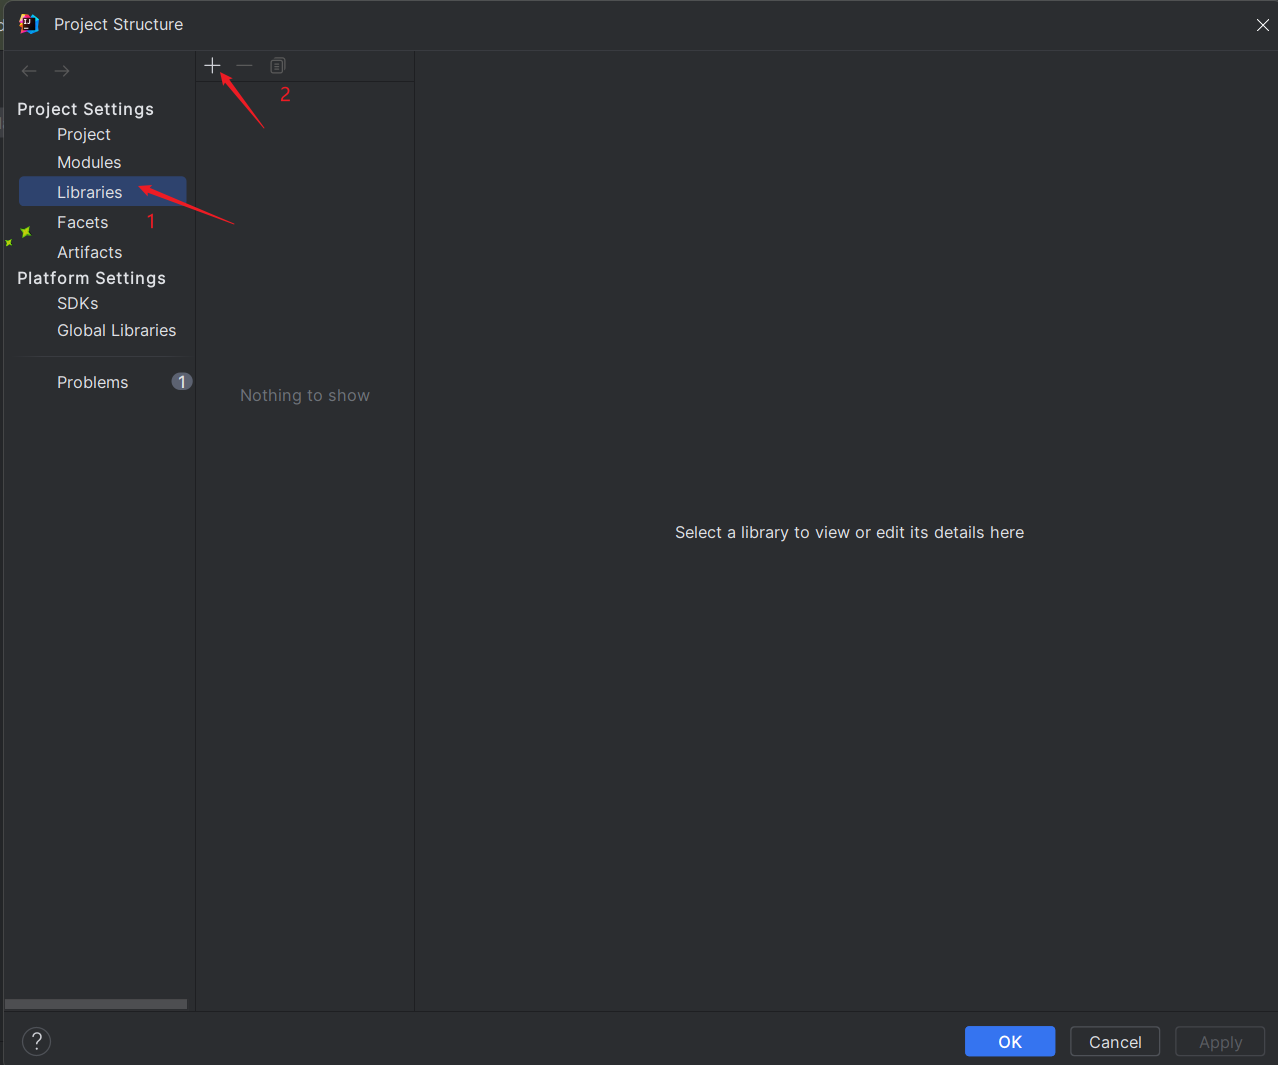Select Project under Project Settings
Image resolution: width=1278 pixels, height=1065 pixels.
pos(84,134)
